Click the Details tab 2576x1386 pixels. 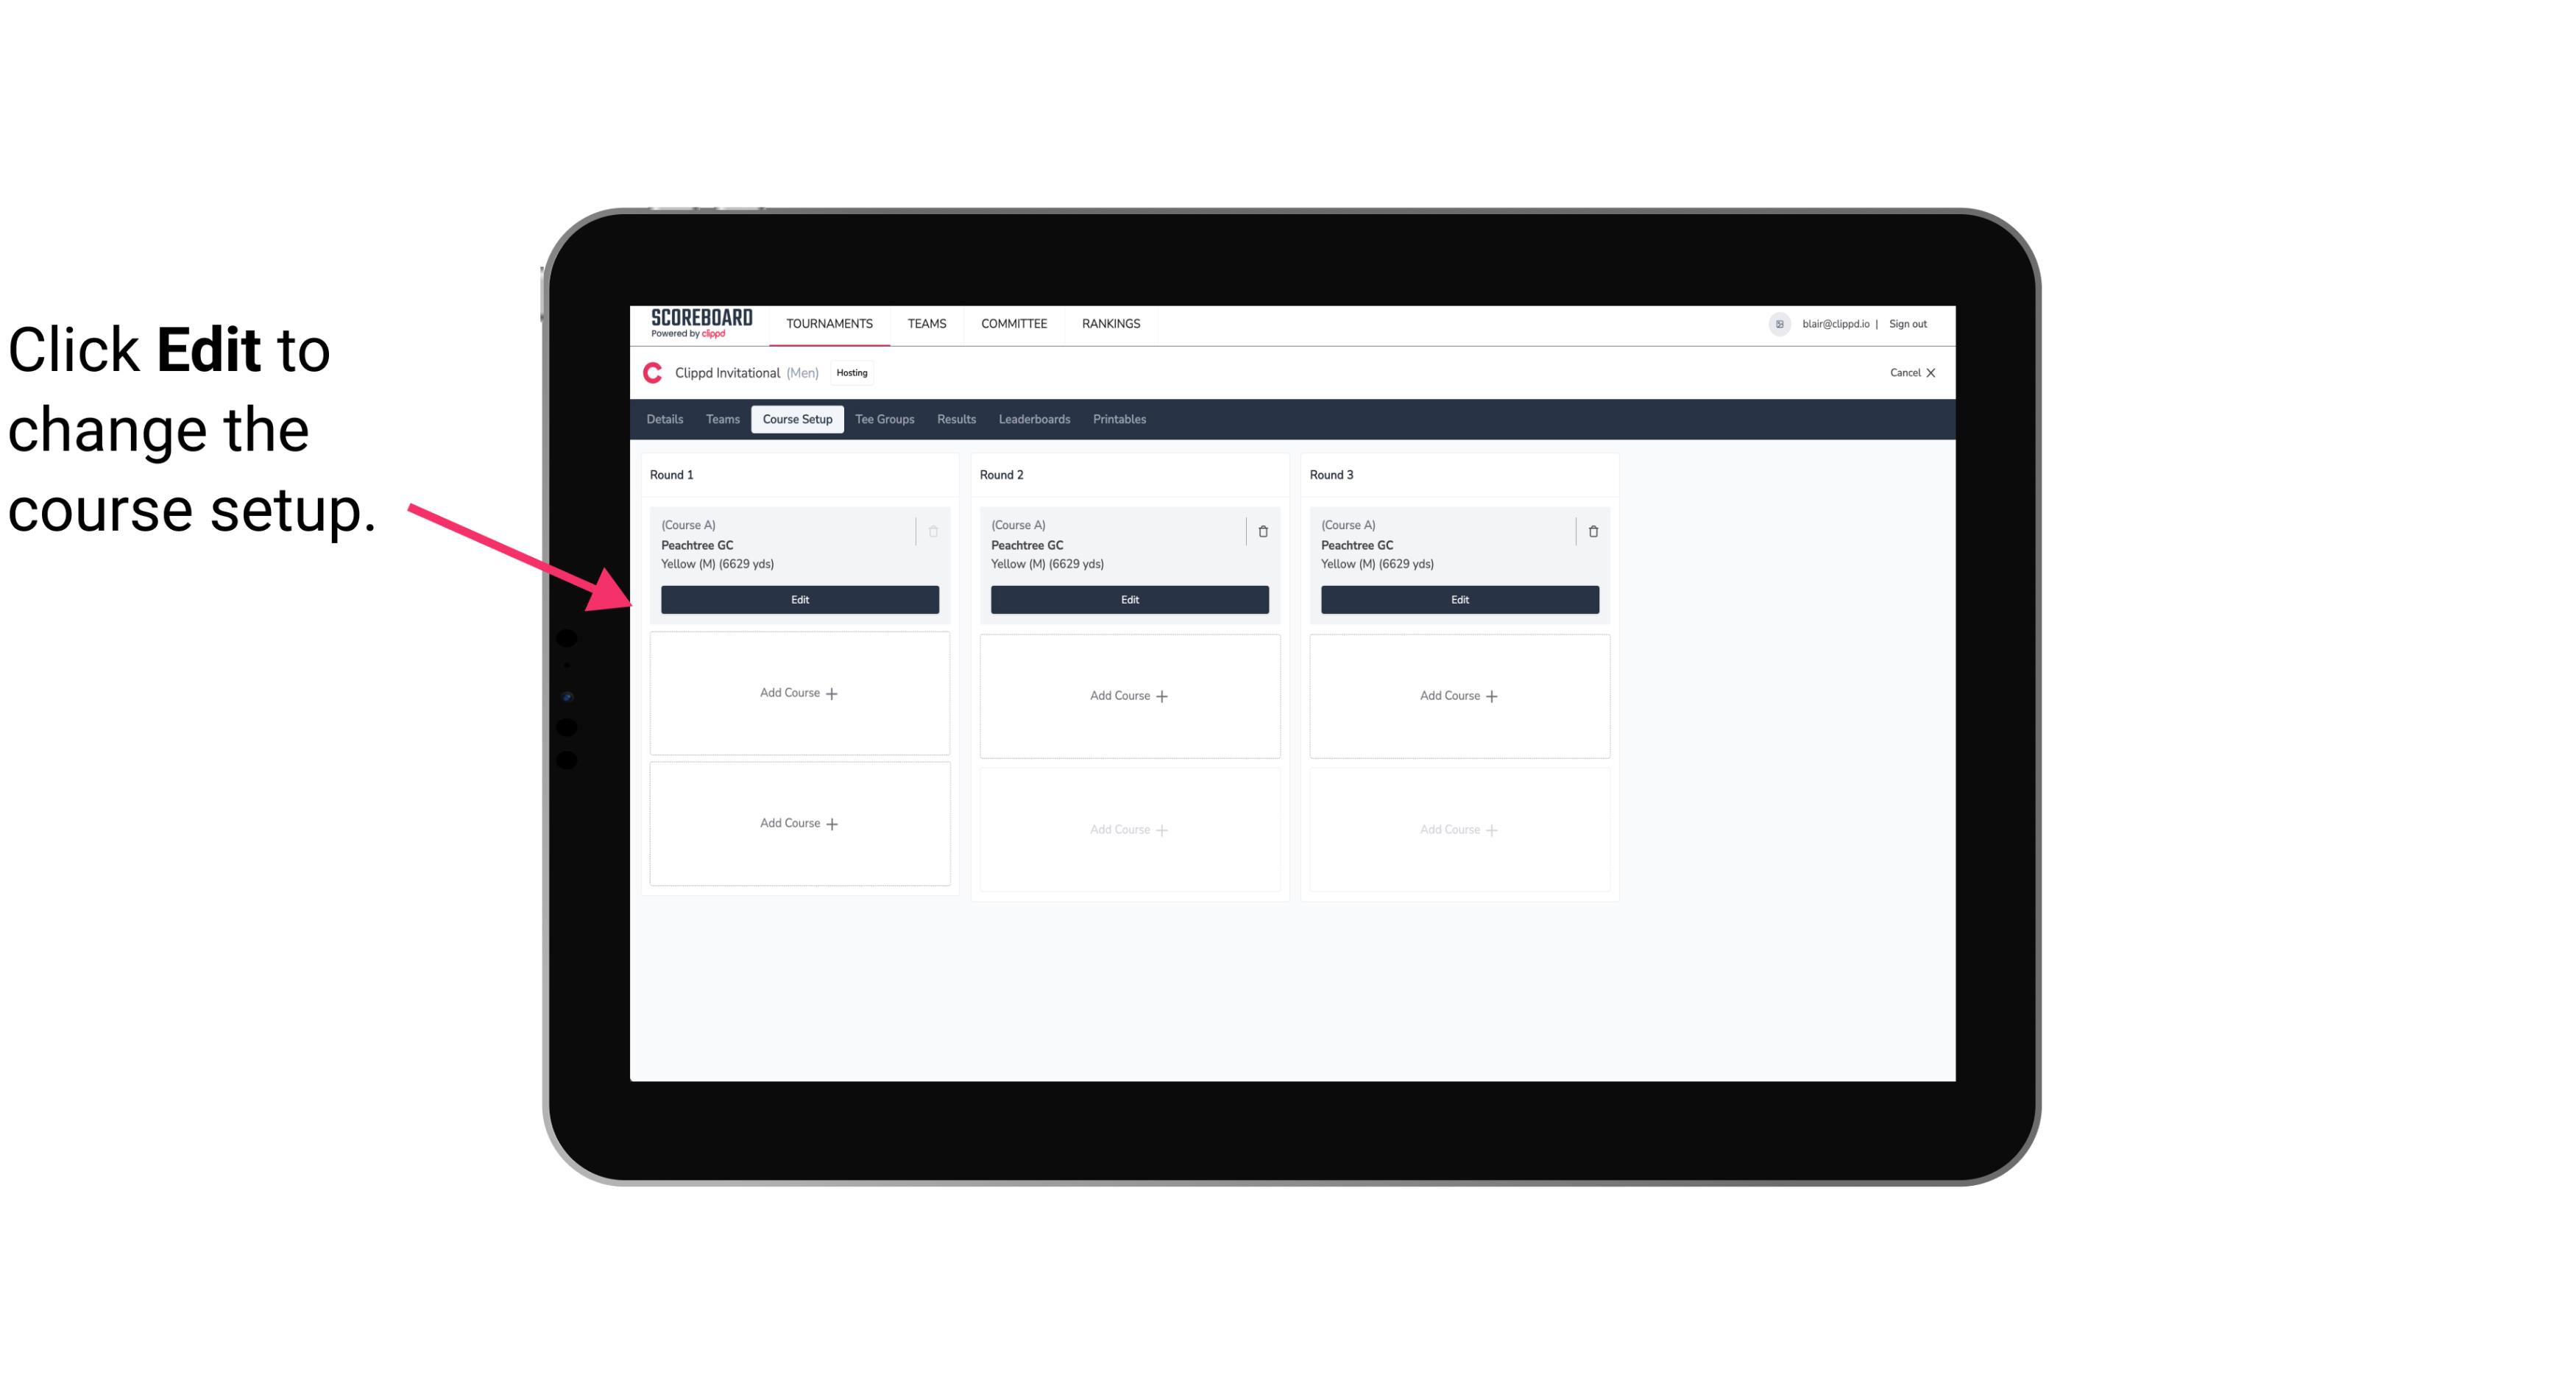[x=667, y=418]
